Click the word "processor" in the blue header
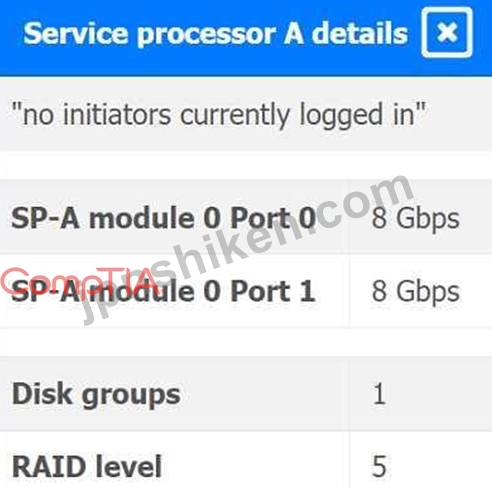Screen dimensions: 492x487 pyautogui.click(x=206, y=35)
